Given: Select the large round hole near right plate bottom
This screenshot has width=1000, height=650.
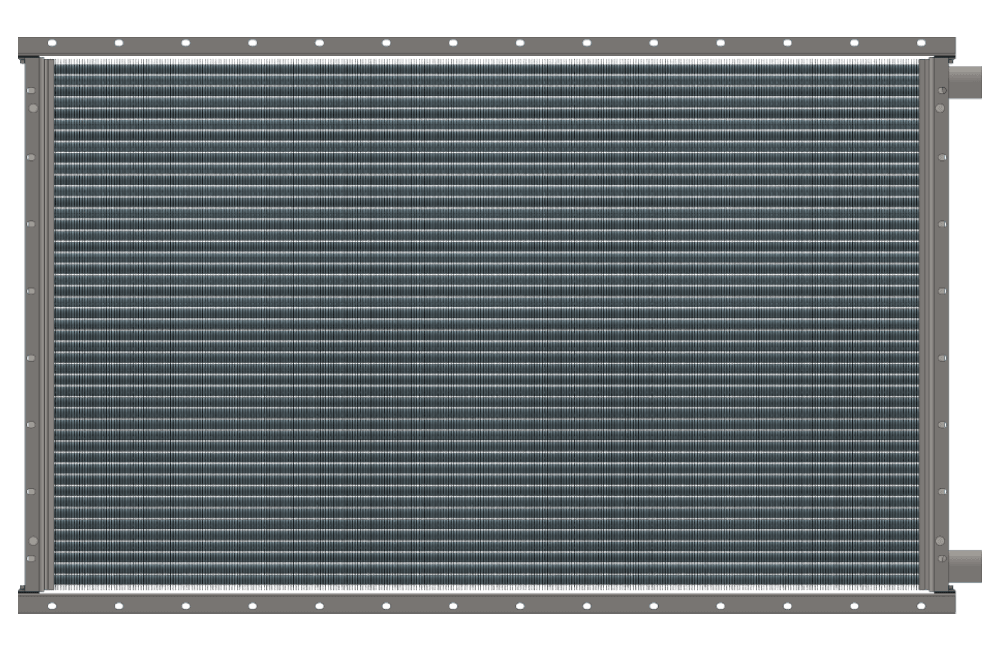Looking at the screenshot, I should click(940, 541).
